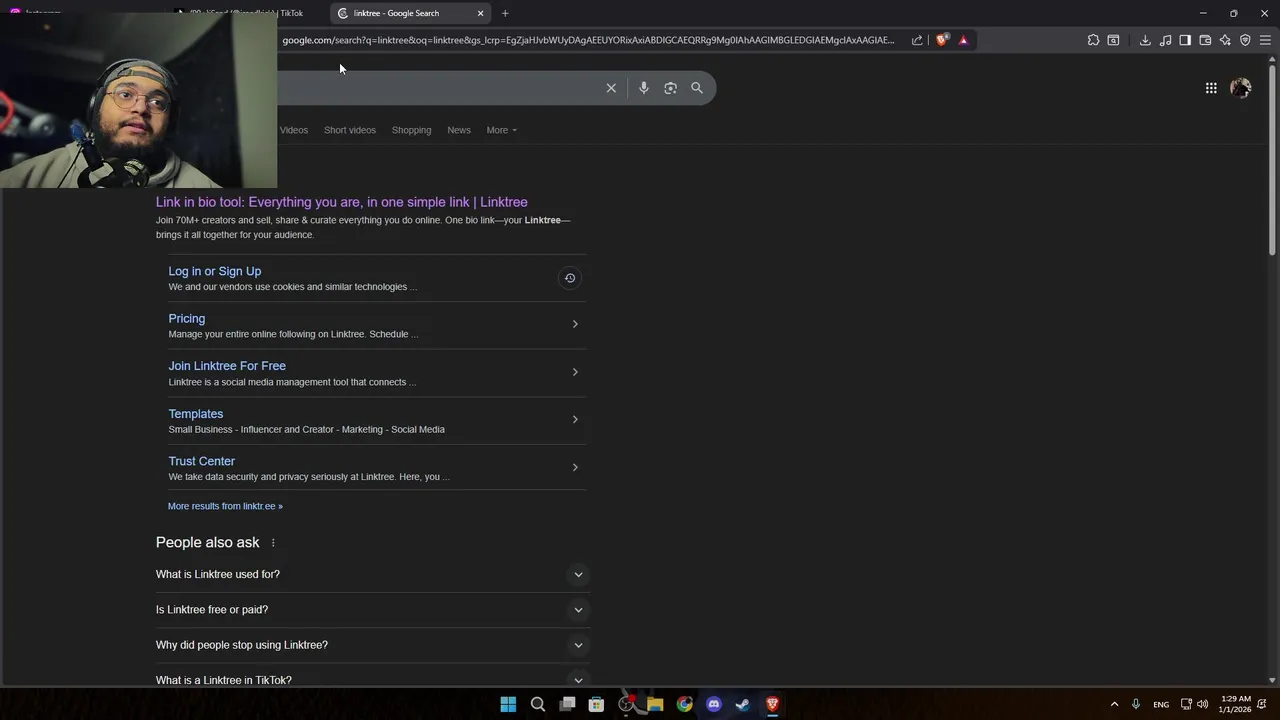Viewport: 1280px width, 720px height.
Task: Open the Linktree main result title
Action: pyautogui.click(x=342, y=202)
